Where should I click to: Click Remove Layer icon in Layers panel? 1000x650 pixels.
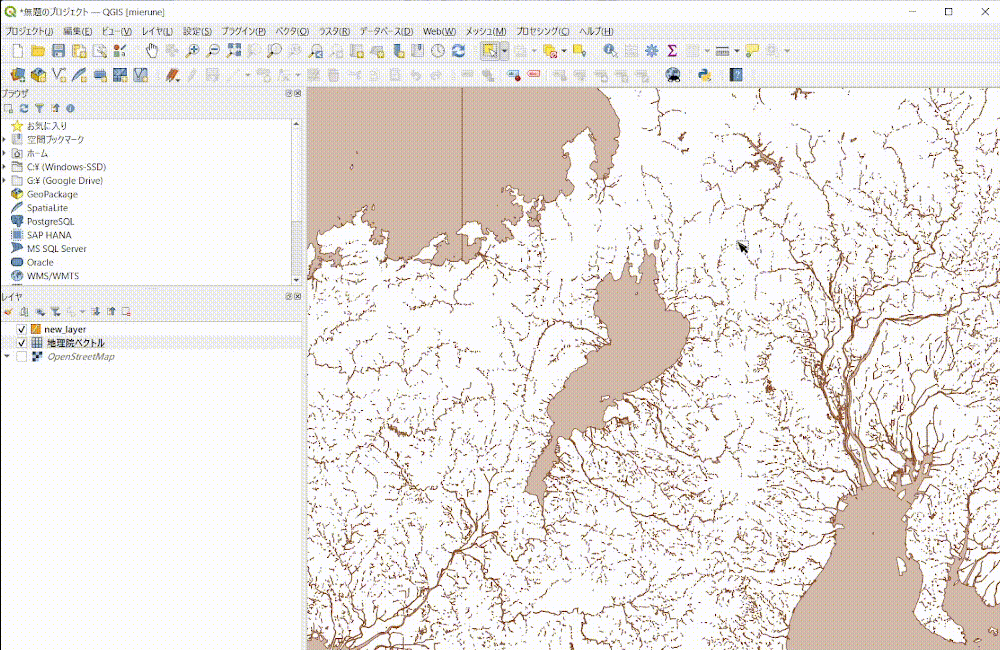[x=126, y=311]
